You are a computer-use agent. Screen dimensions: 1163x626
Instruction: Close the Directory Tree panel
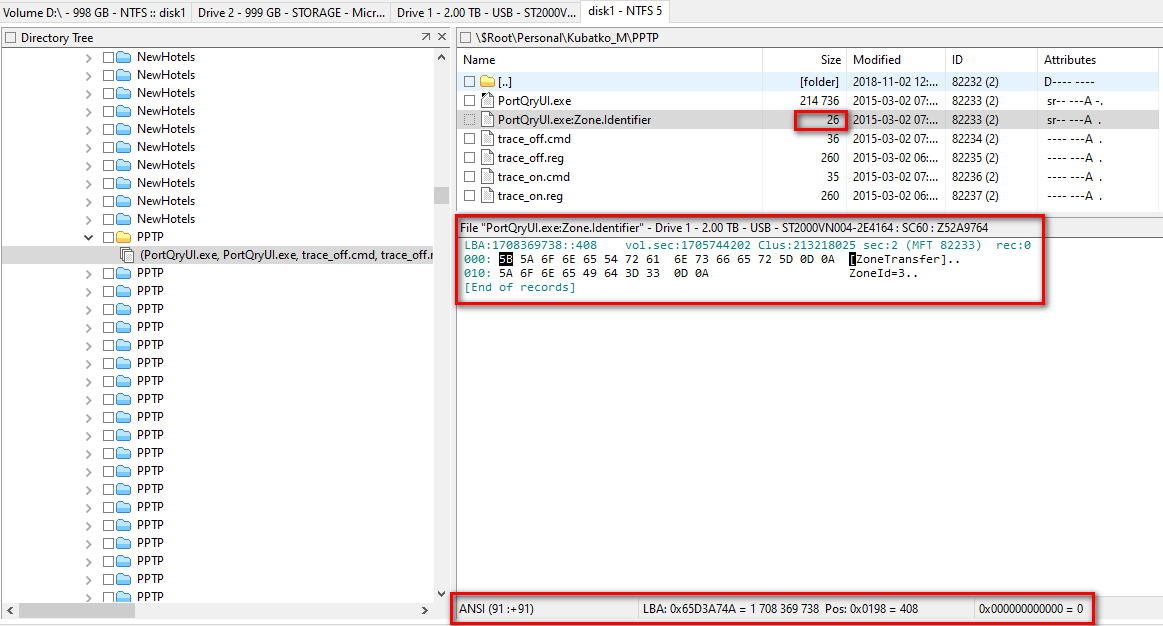point(442,36)
